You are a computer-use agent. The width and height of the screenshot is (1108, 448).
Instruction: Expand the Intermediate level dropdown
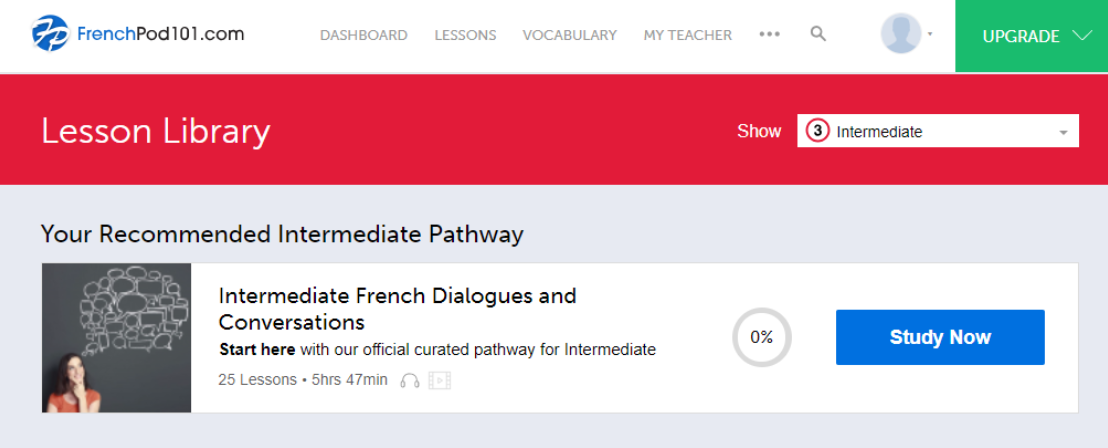(x=937, y=131)
